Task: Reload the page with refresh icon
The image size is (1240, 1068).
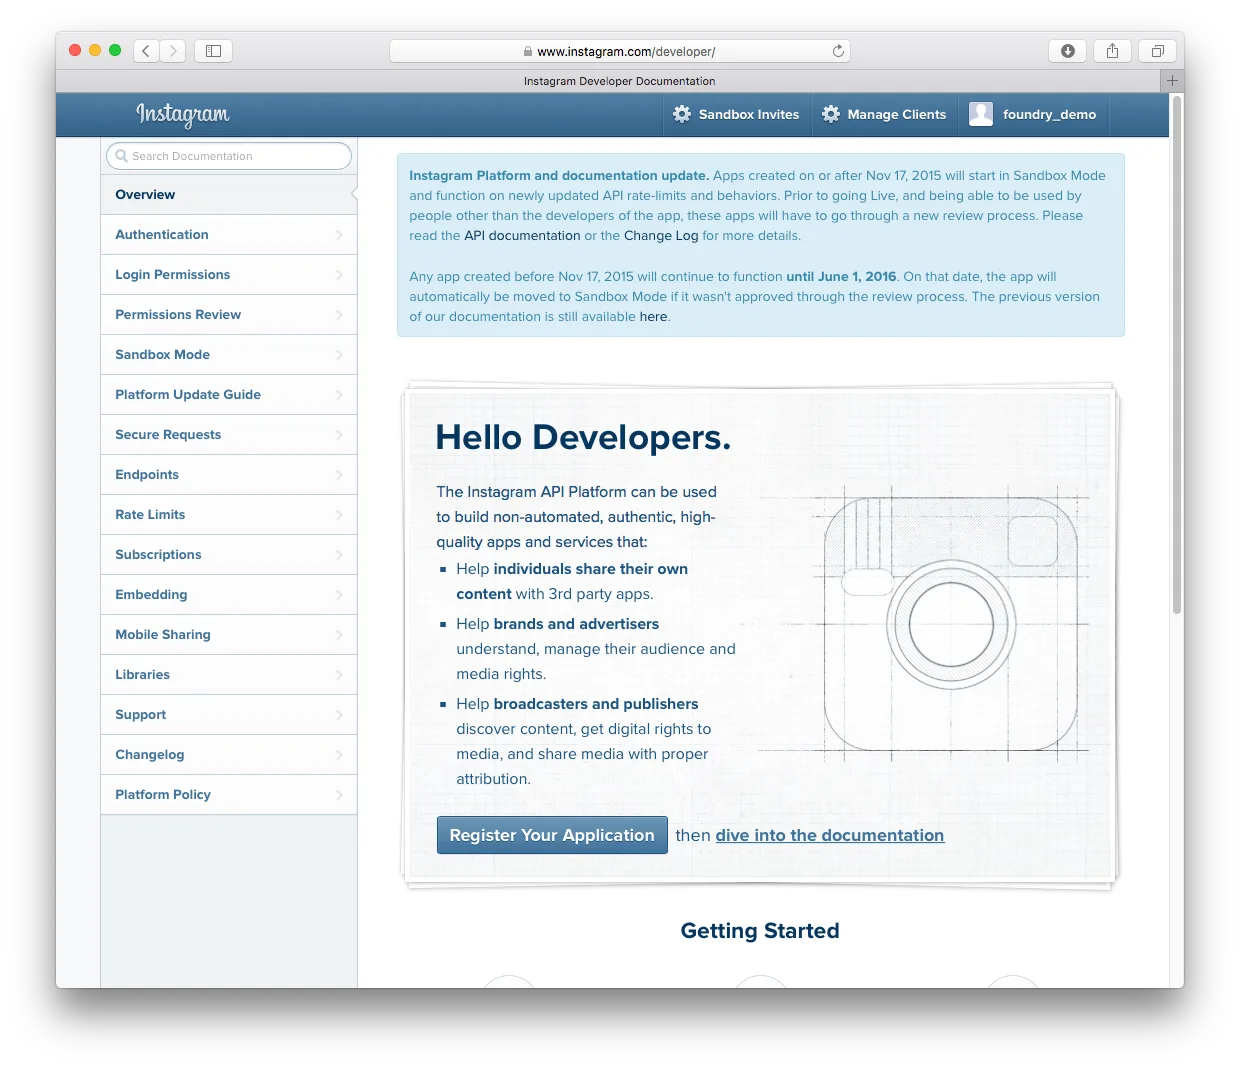Action: (x=838, y=51)
